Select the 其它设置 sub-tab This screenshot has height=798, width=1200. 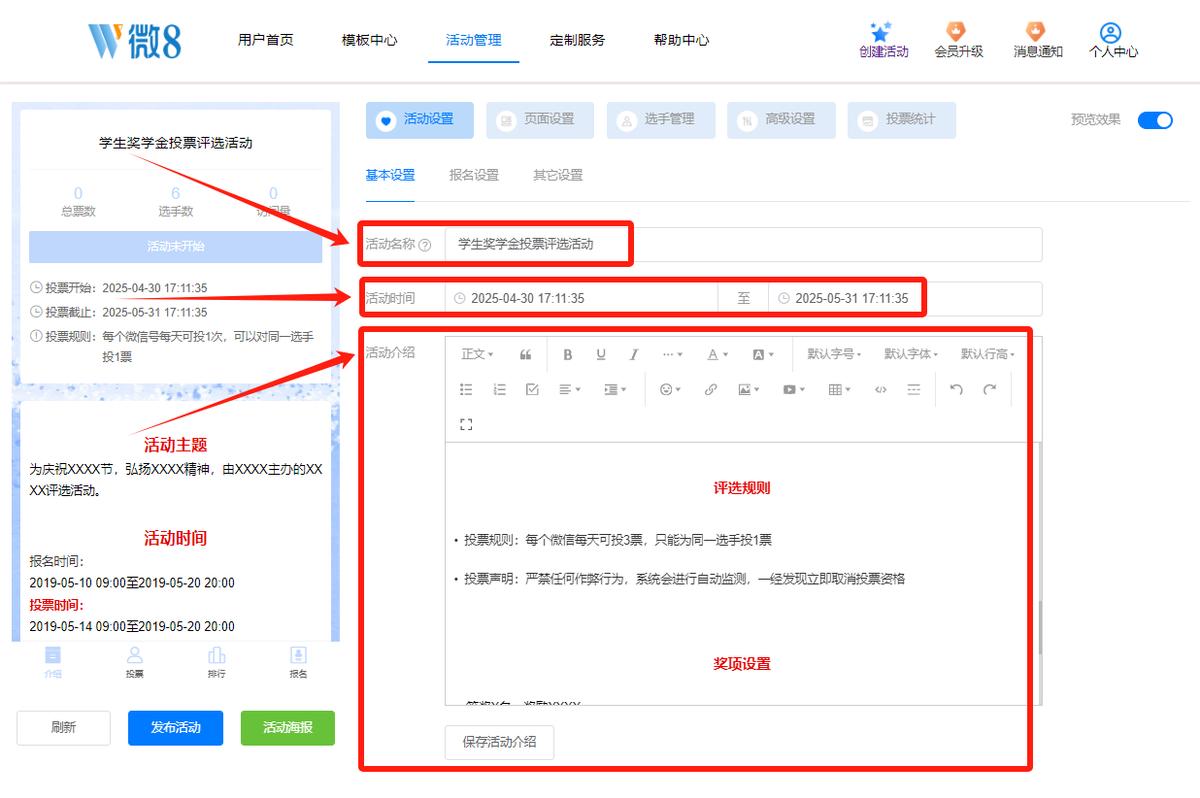coord(558,175)
